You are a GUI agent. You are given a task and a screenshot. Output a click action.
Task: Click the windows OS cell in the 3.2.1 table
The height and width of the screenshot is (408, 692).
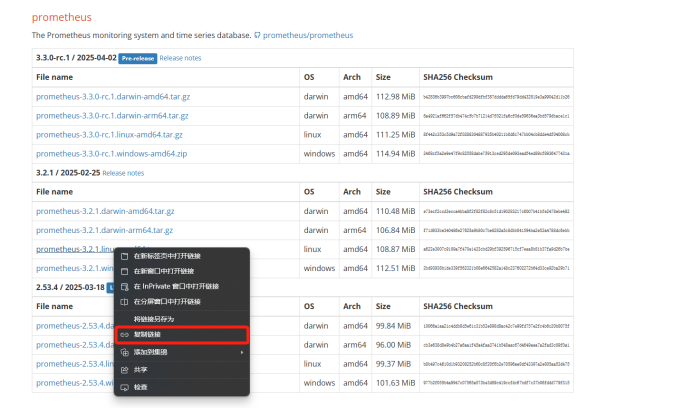pyautogui.click(x=319, y=268)
